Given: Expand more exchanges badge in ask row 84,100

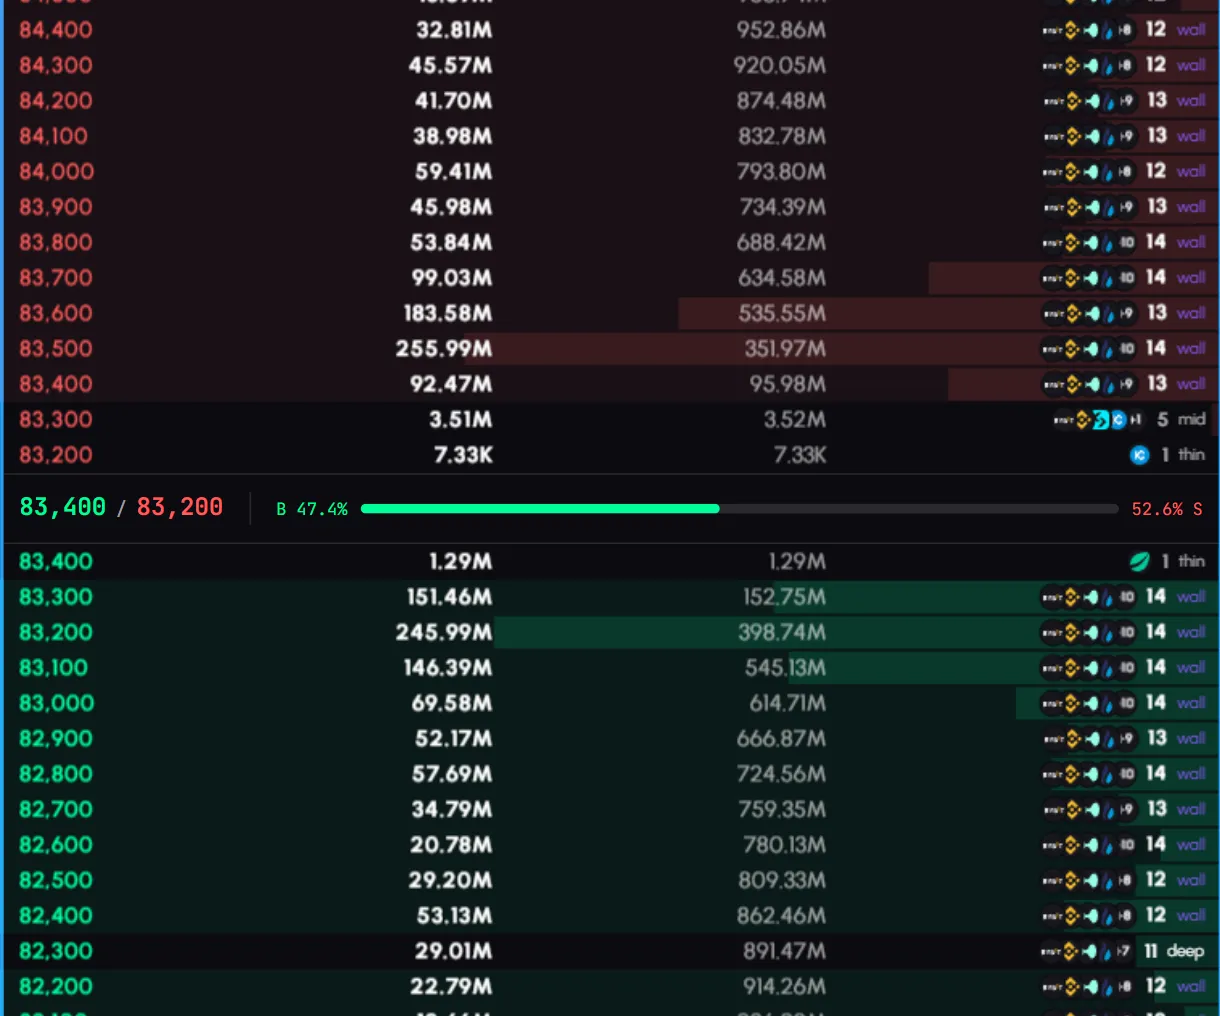Looking at the screenshot, I should pyautogui.click(x=1127, y=136).
